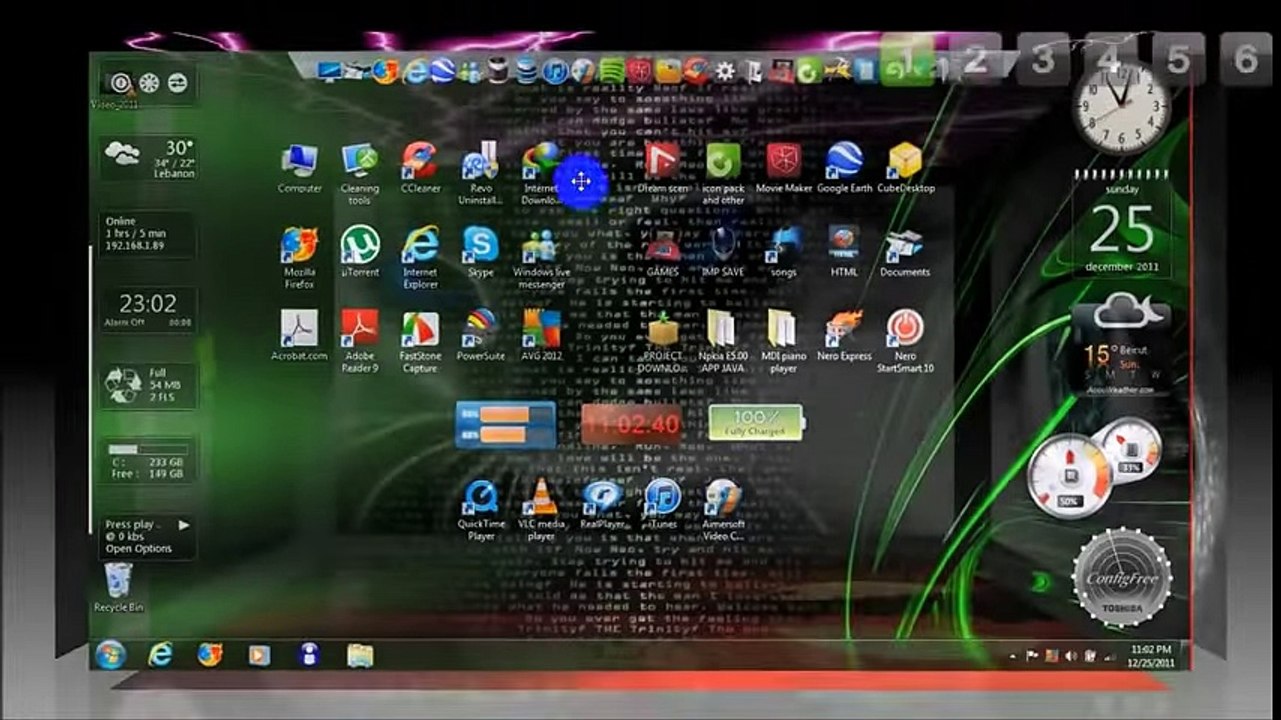Click the analog clock gadget
The height and width of the screenshot is (720, 1281).
click(x=1121, y=105)
